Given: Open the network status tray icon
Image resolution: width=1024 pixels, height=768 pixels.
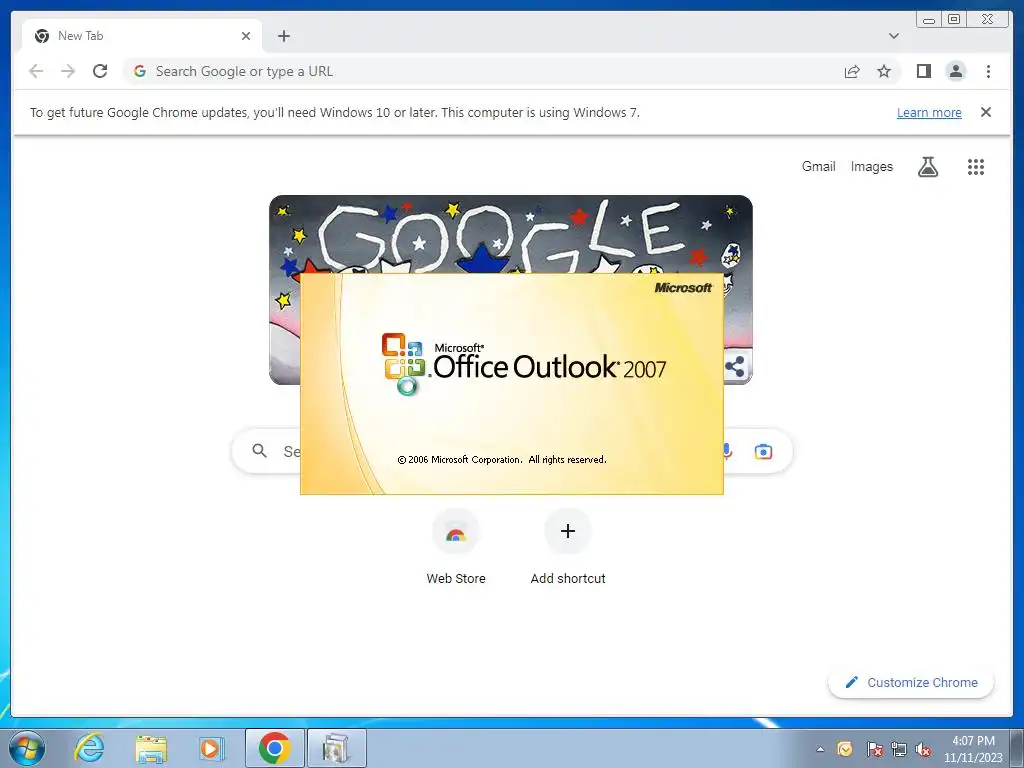Looking at the screenshot, I should coord(899,749).
